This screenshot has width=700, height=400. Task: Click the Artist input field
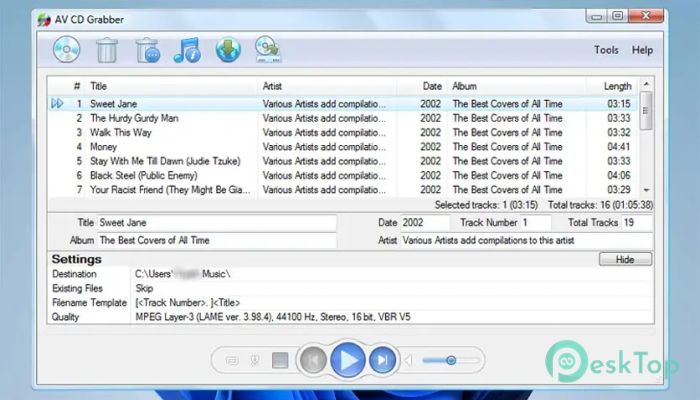point(526,240)
